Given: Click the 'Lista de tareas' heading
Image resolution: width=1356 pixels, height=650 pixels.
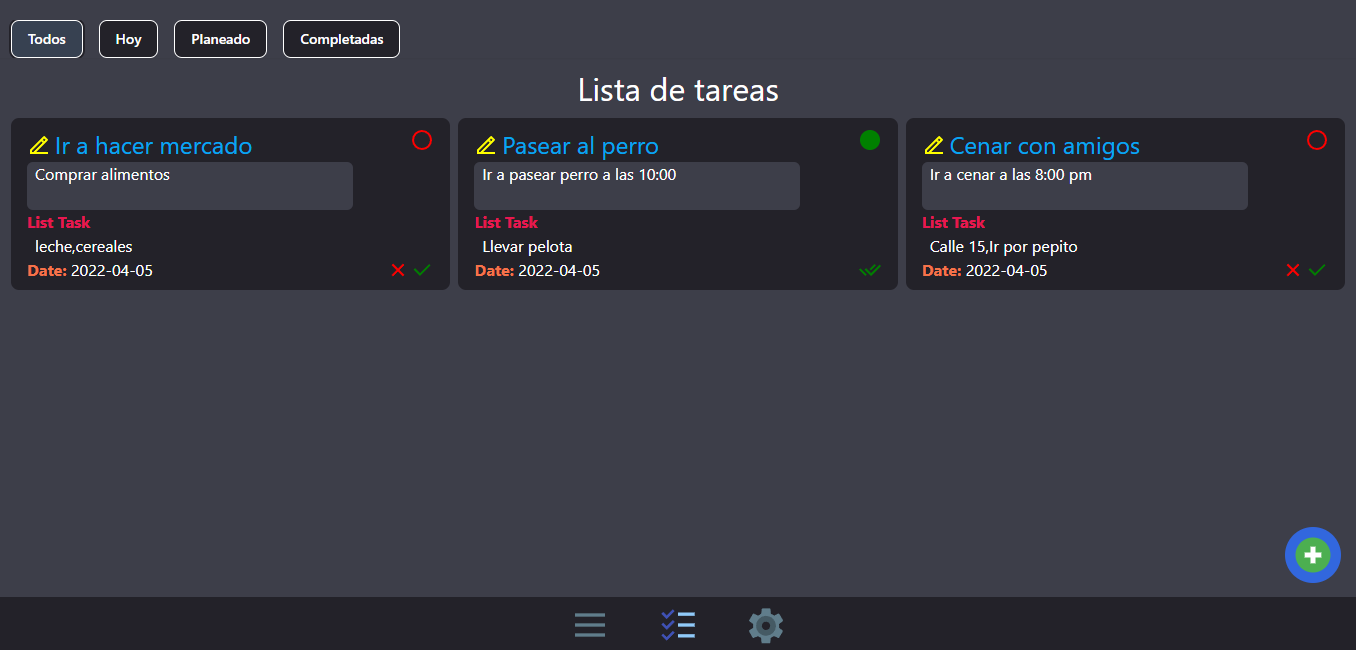Looking at the screenshot, I should click(678, 90).
